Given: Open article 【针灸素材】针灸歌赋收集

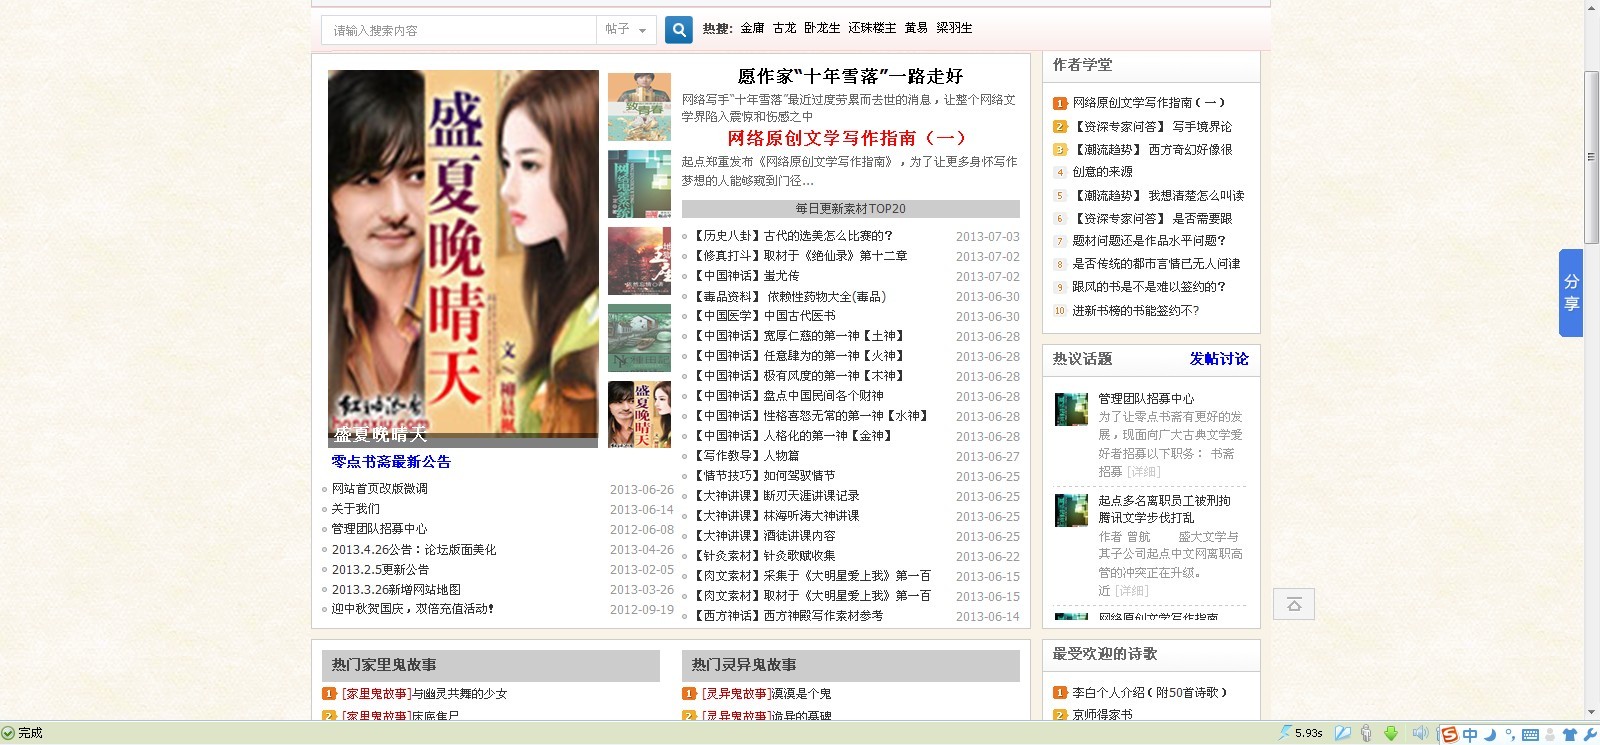Looking at the screenshot, I should 763,556.
